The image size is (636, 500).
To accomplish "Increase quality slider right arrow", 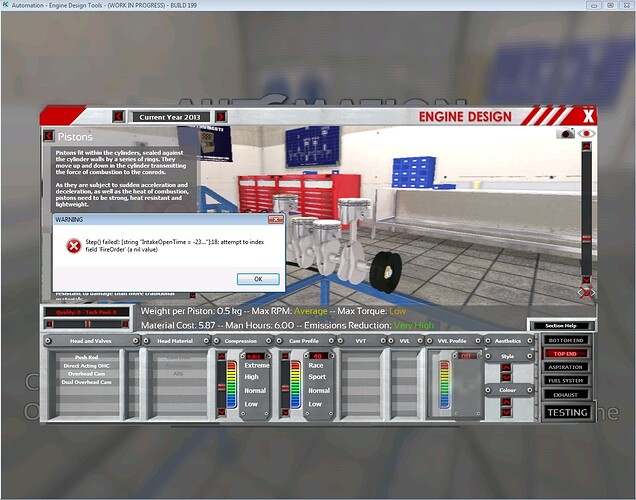I will coord(125,324).
